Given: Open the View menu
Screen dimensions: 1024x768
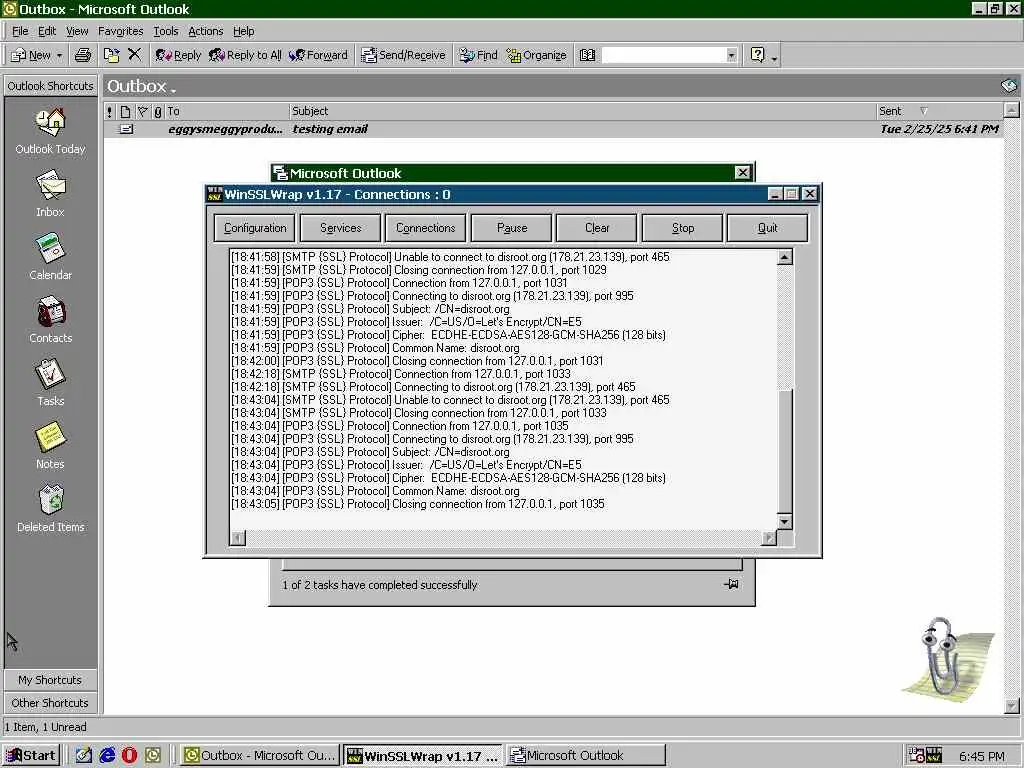Looking at the screenshot, I should [77, 31].
